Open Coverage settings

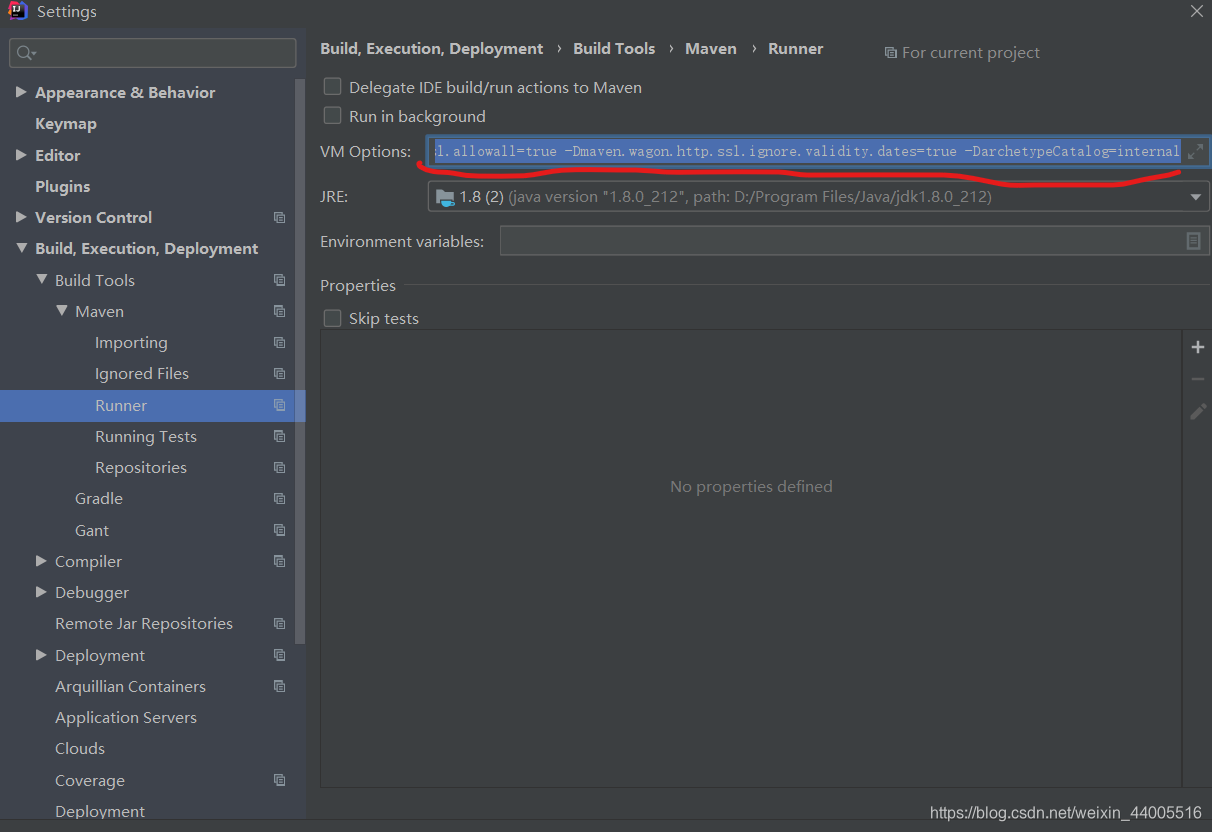click(90, 780)
